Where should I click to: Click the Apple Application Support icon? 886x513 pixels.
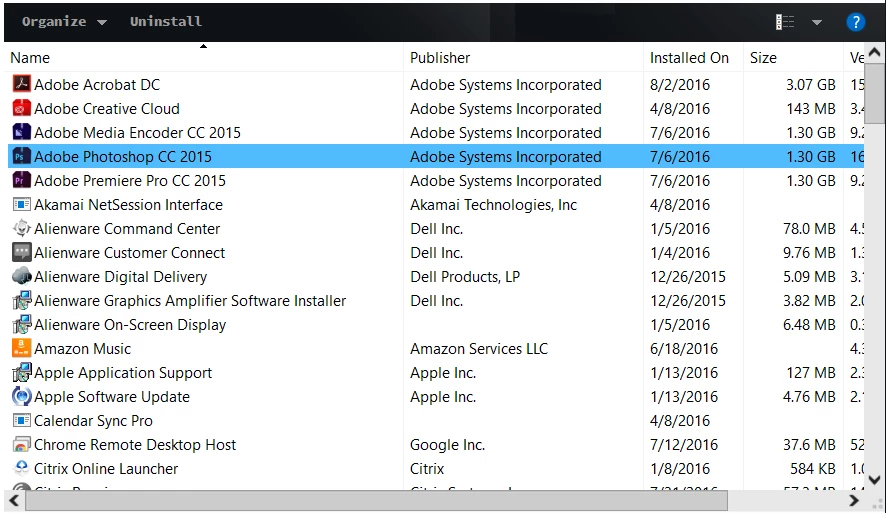point(21,372)
